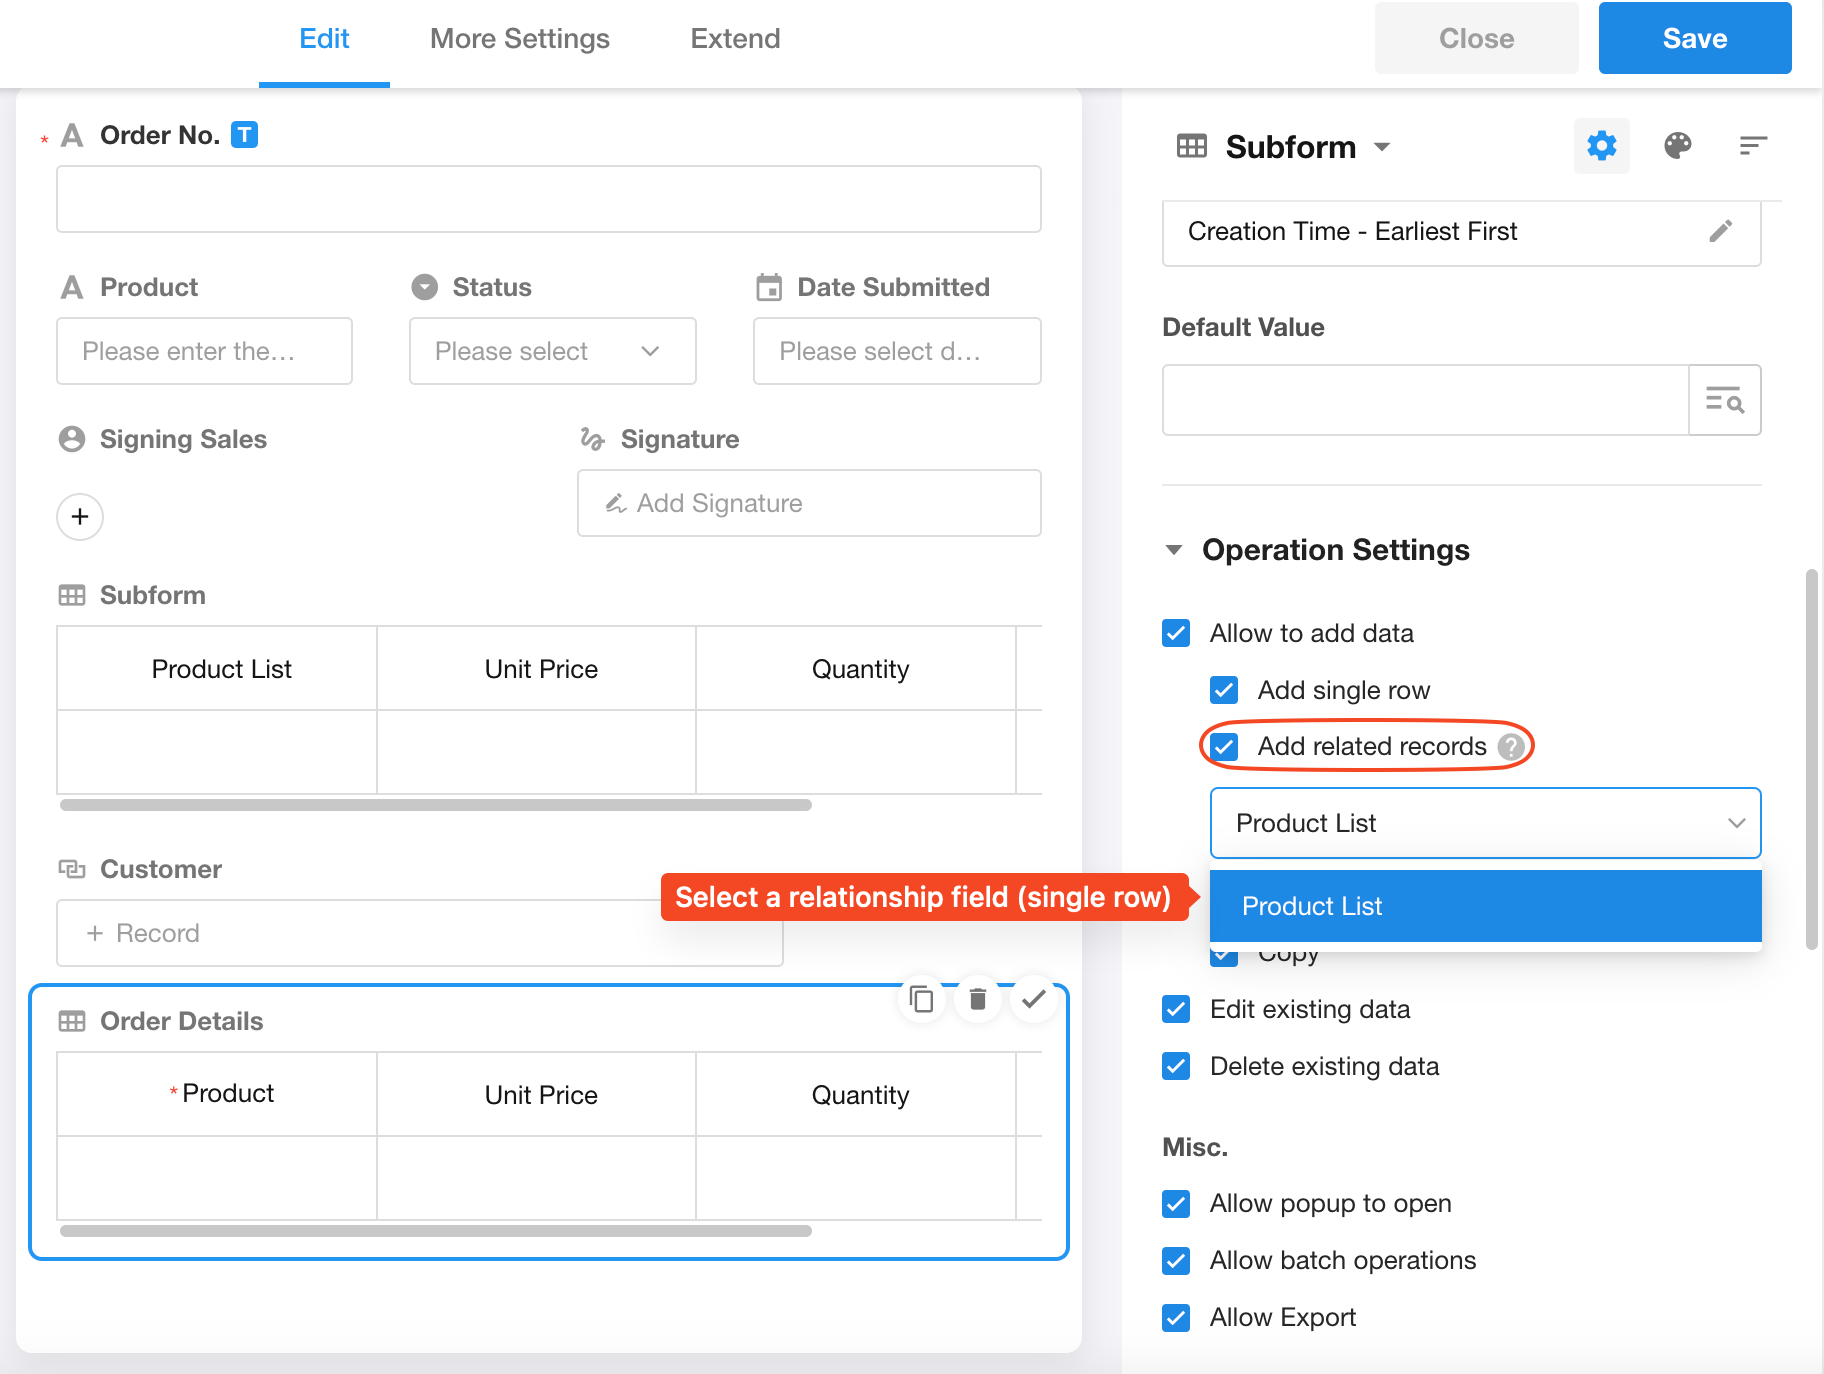Viewport: 1824px width, 1374px height.
Task: Click the field list lines icon
Action: tap(1752, 146)
